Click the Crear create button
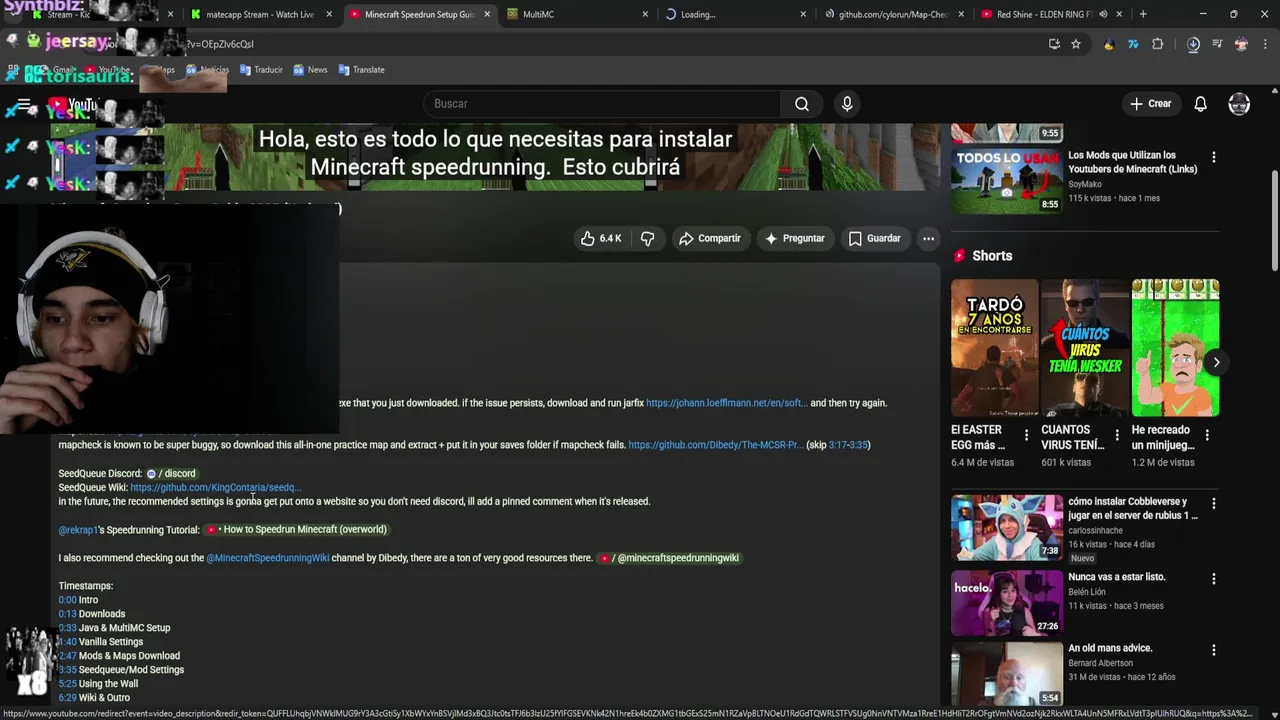Viewport: 1280px width, 720px height. tap(1151, 104)
